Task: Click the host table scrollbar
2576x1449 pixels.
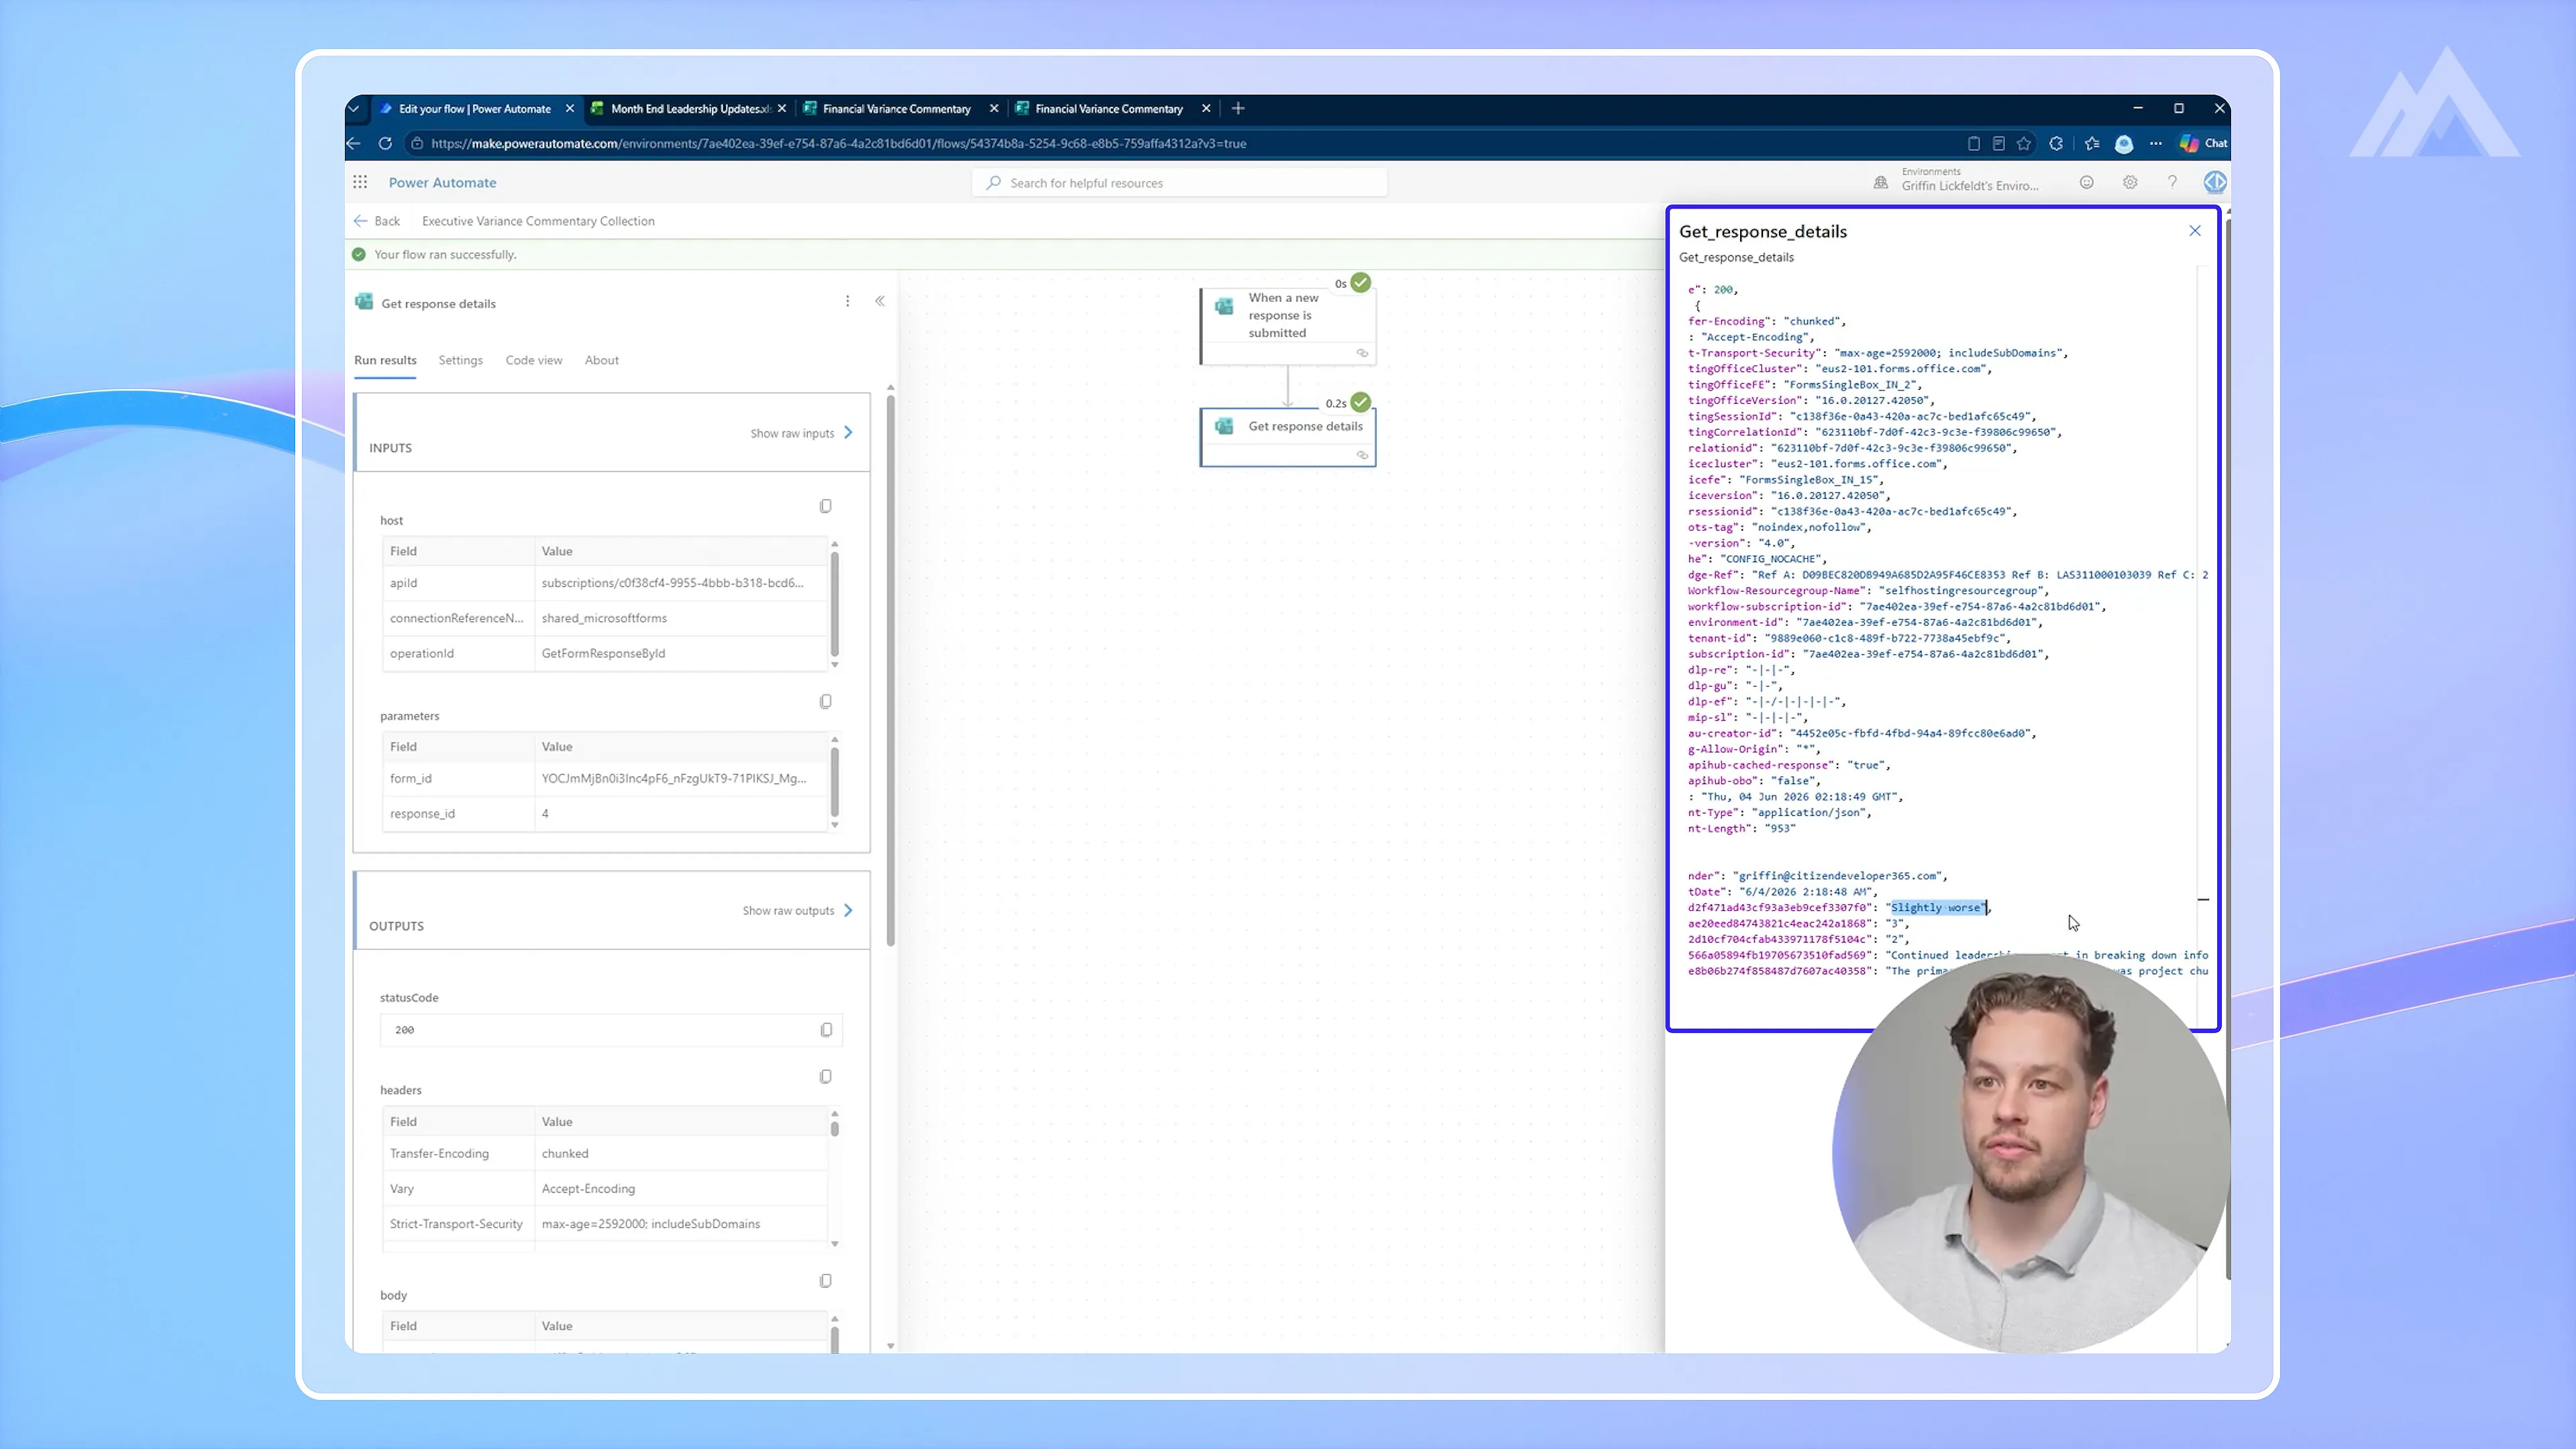Action: (834, 604)
